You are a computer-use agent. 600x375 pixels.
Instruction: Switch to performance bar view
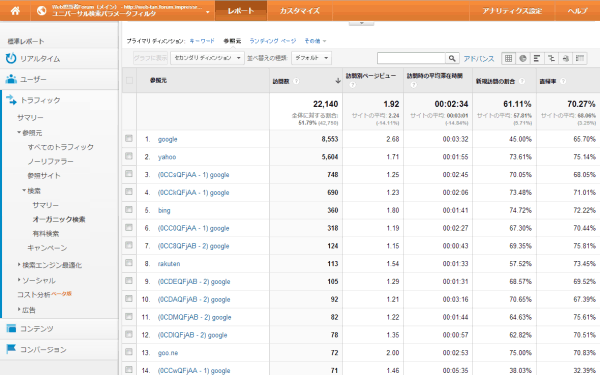click(x=537, y=58)
